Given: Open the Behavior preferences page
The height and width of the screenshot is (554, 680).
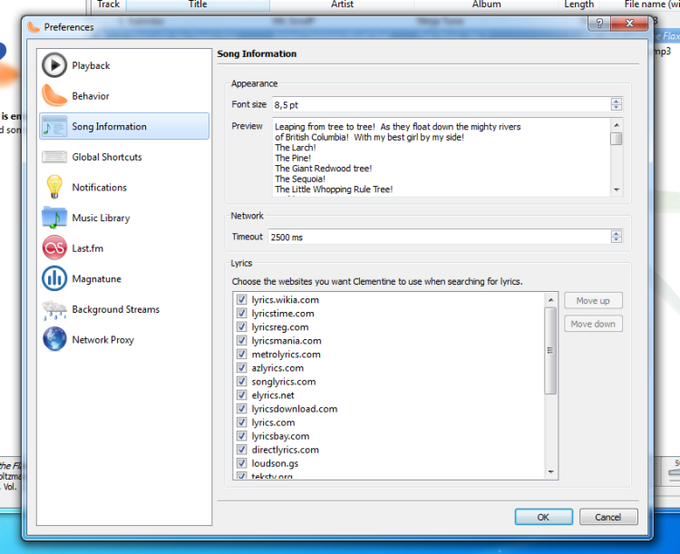Looking at the screenshot, I should tap(124, 96).
